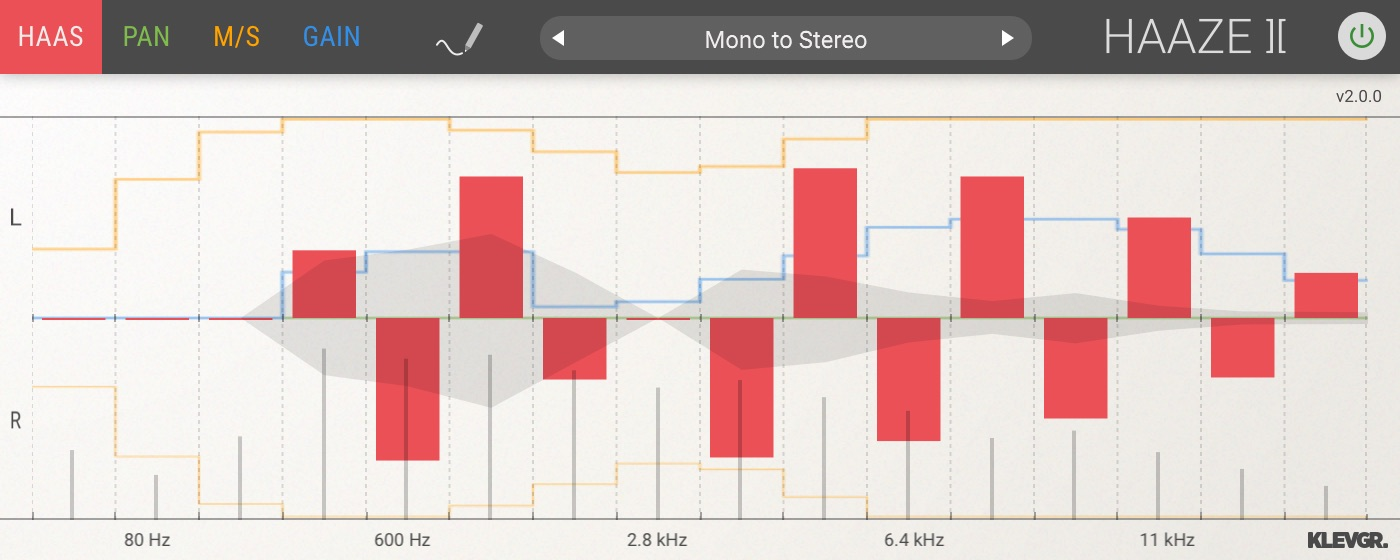Click the freehand draw pencil icon
Image resolution: width=1400 pixels, height=560 pixels.
click(x=459, y=39)
